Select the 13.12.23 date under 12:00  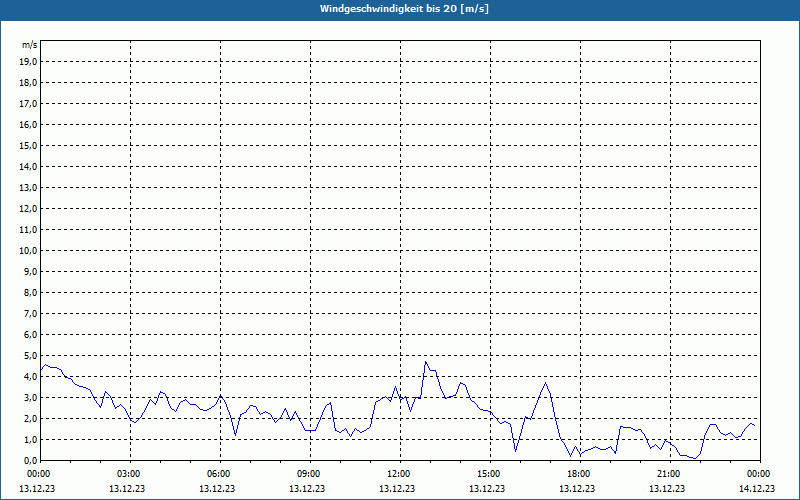(397, 488)
